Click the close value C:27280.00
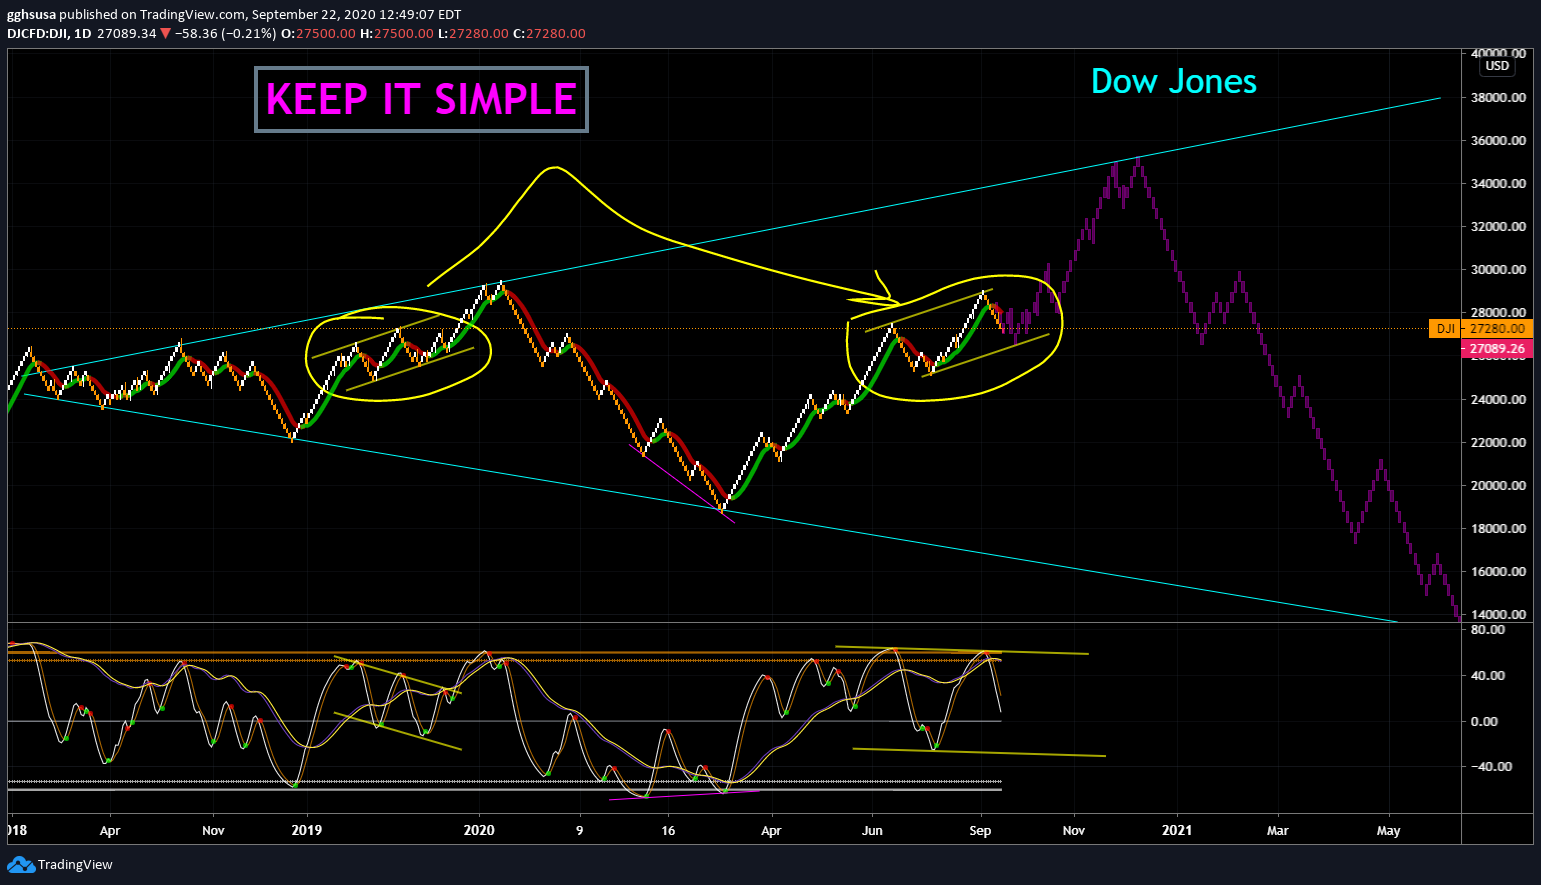 click(x=549, y=33)
